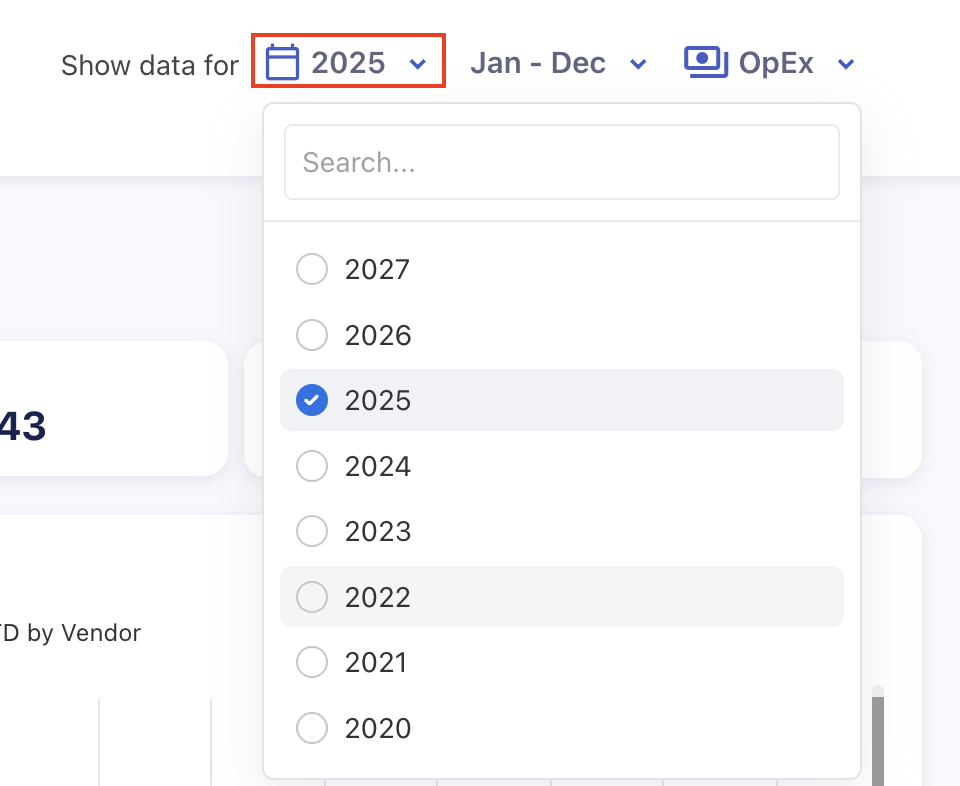The height and width of the screenshot is (786, 960).
Task: Choose the 2024 radio option
Action: click(312, 466)
